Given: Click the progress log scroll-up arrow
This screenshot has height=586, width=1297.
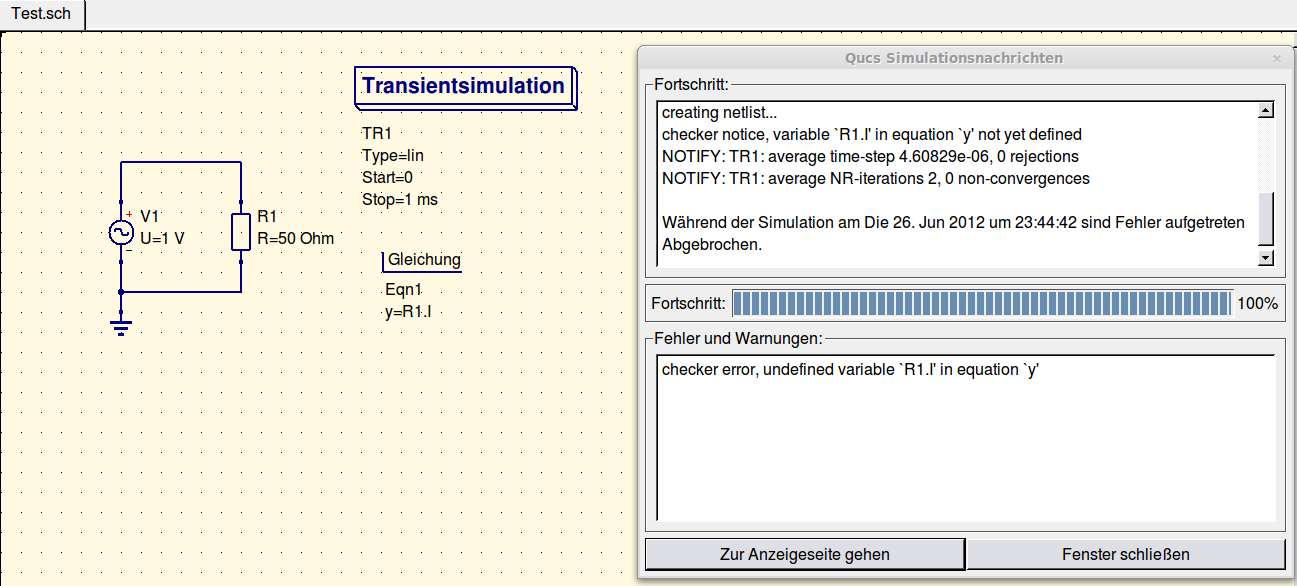Looking at the screenshot, I should coord(1266,111).
